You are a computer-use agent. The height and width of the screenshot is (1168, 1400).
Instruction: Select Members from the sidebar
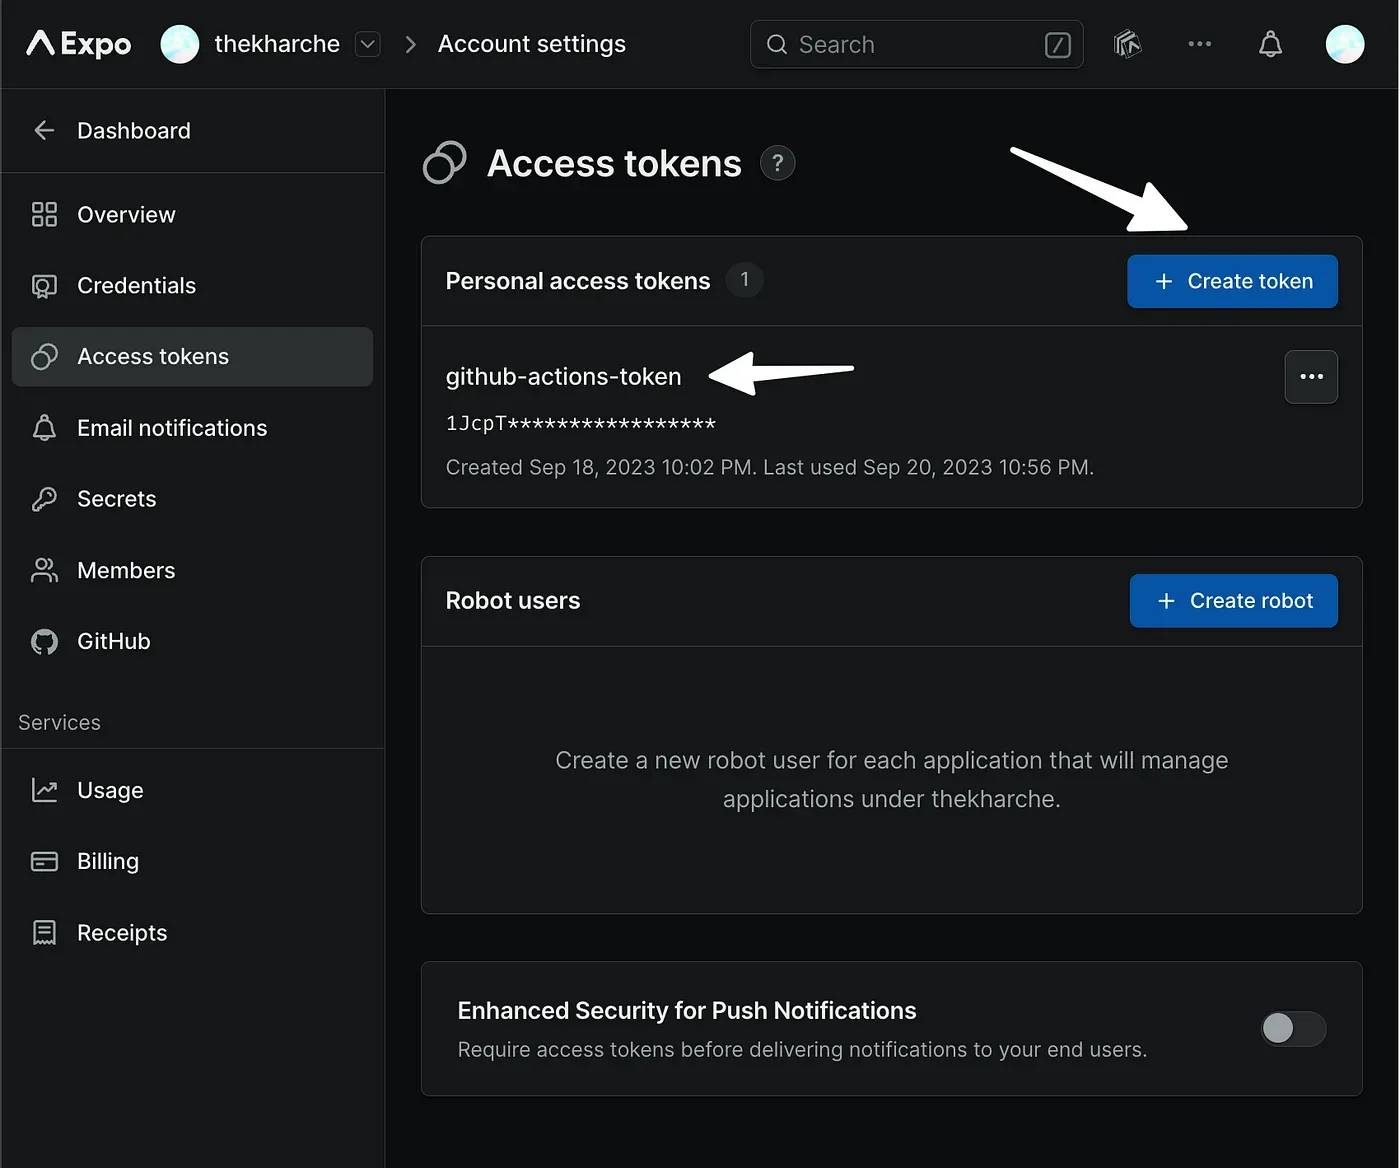pyautogui.click(x=125, y=570)
